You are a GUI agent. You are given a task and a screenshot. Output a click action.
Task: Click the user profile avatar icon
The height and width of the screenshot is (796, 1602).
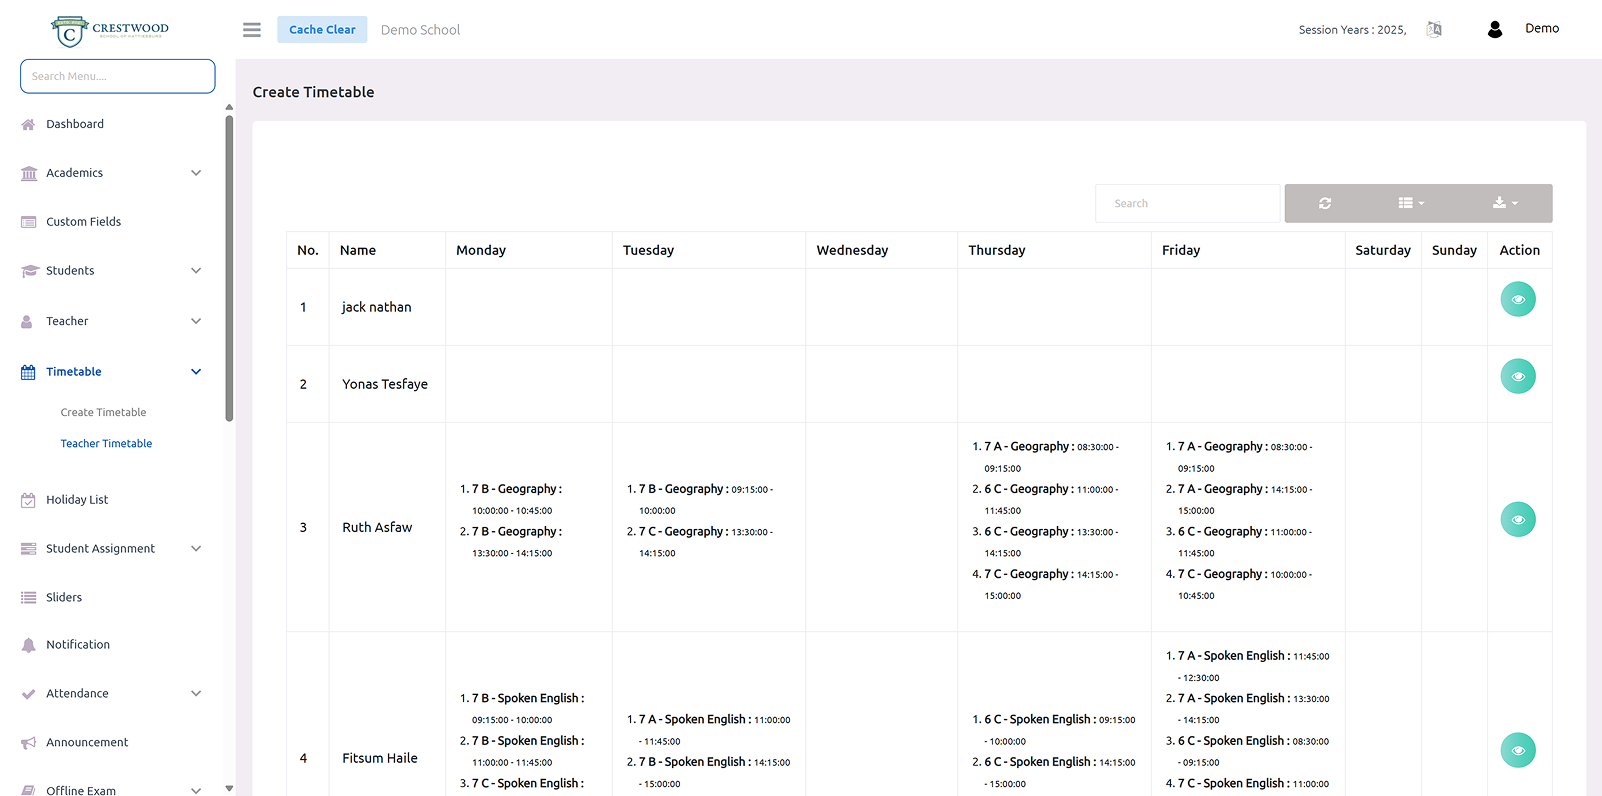tap(1494, 30)
